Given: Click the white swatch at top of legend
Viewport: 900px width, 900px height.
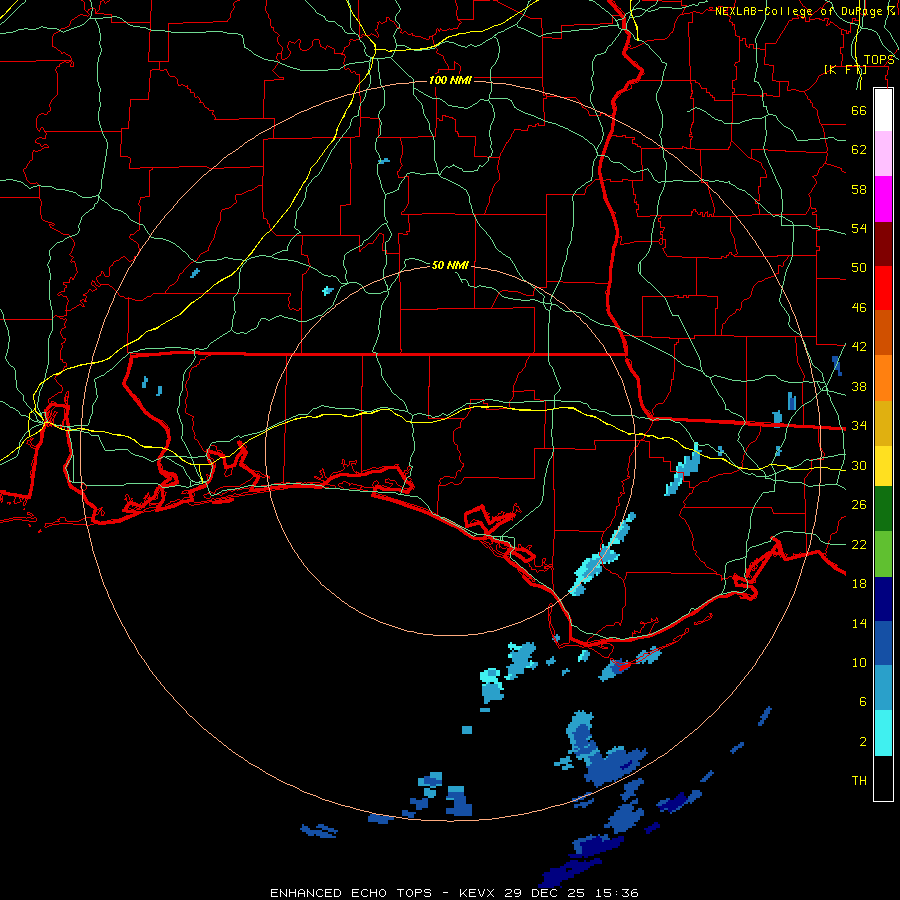Looking at the screenshot, I should [x=883, y=110].
